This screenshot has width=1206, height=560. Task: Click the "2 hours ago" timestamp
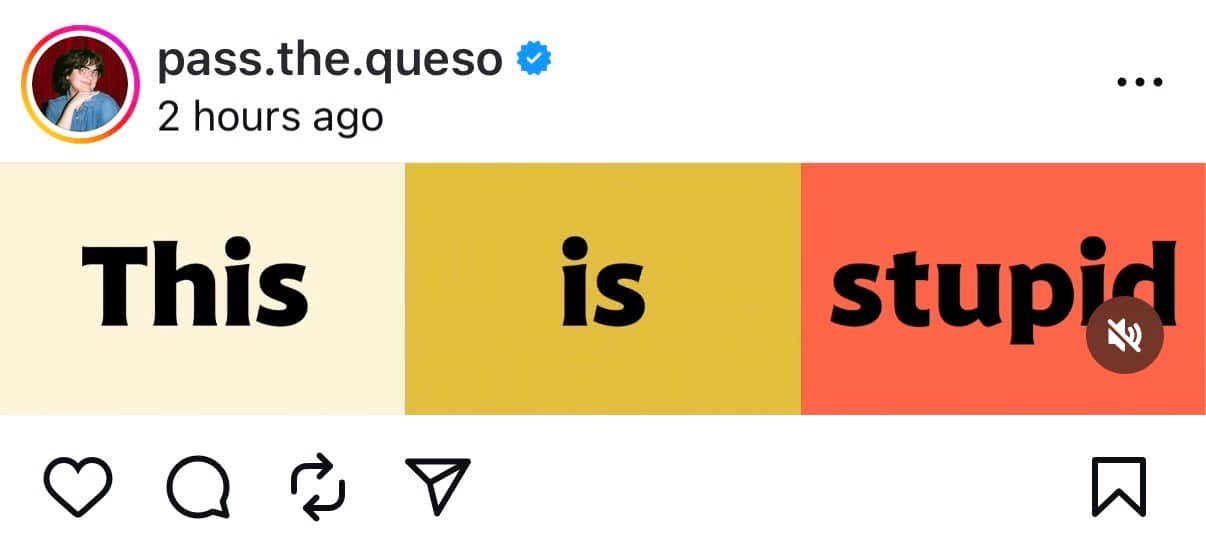pos(270,118)
